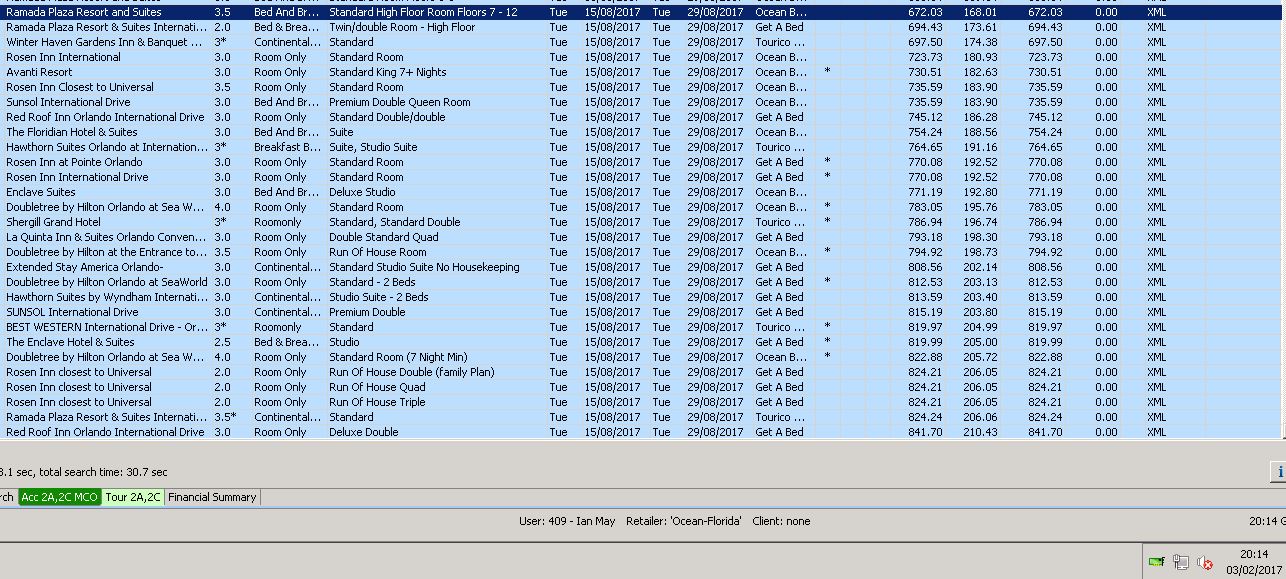Click the blue info button

point(1278,472)
